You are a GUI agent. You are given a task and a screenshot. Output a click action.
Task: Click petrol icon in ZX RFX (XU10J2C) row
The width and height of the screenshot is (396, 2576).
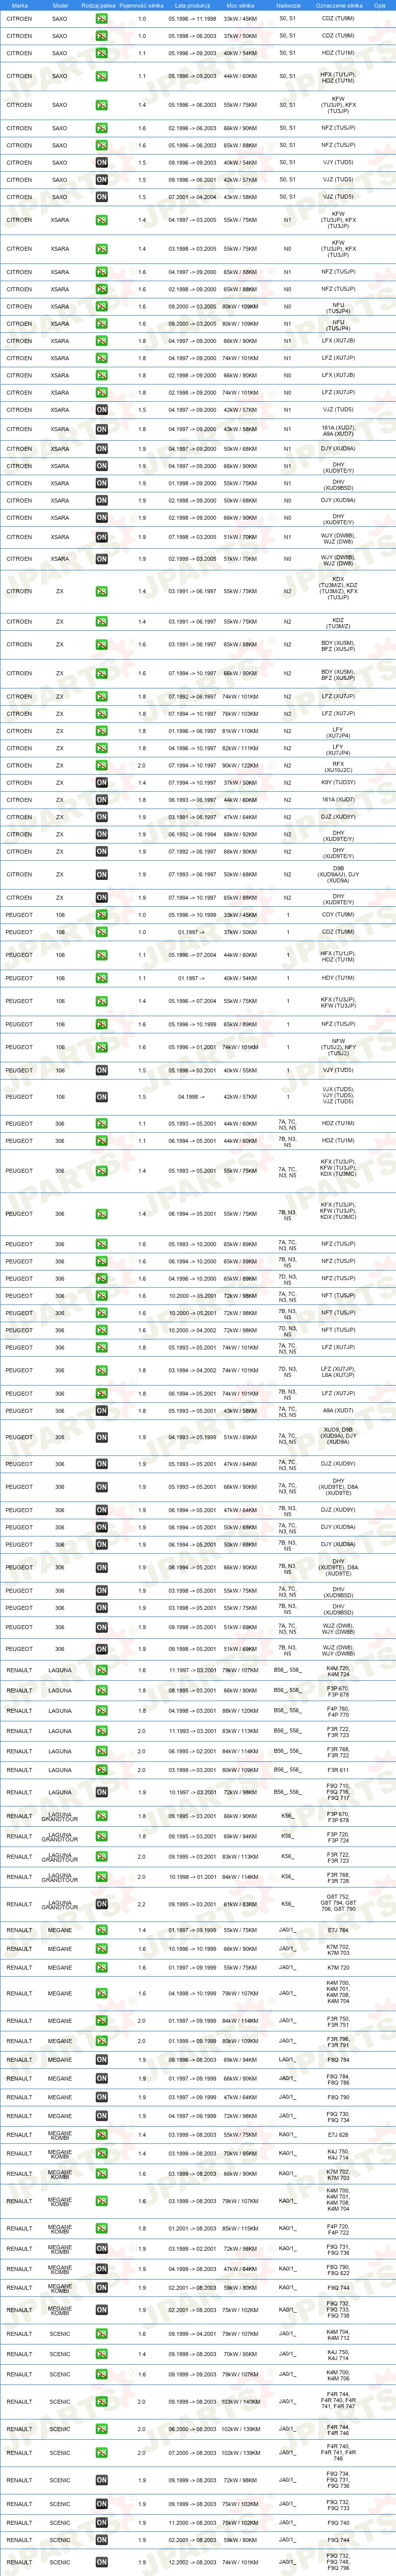[x=101, y=766]
